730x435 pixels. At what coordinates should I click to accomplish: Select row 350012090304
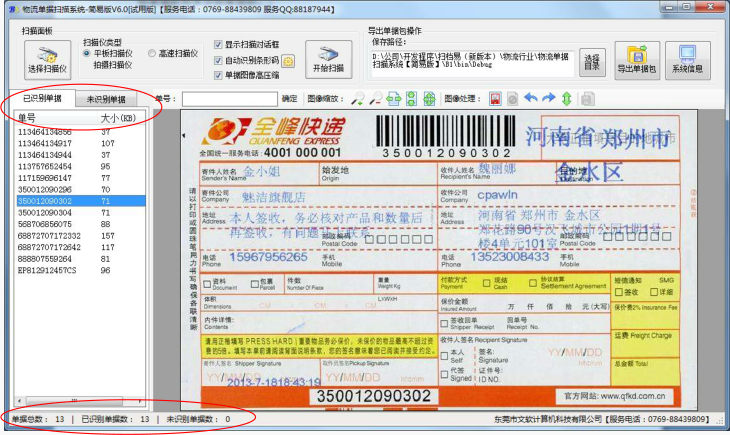(80, 212)
